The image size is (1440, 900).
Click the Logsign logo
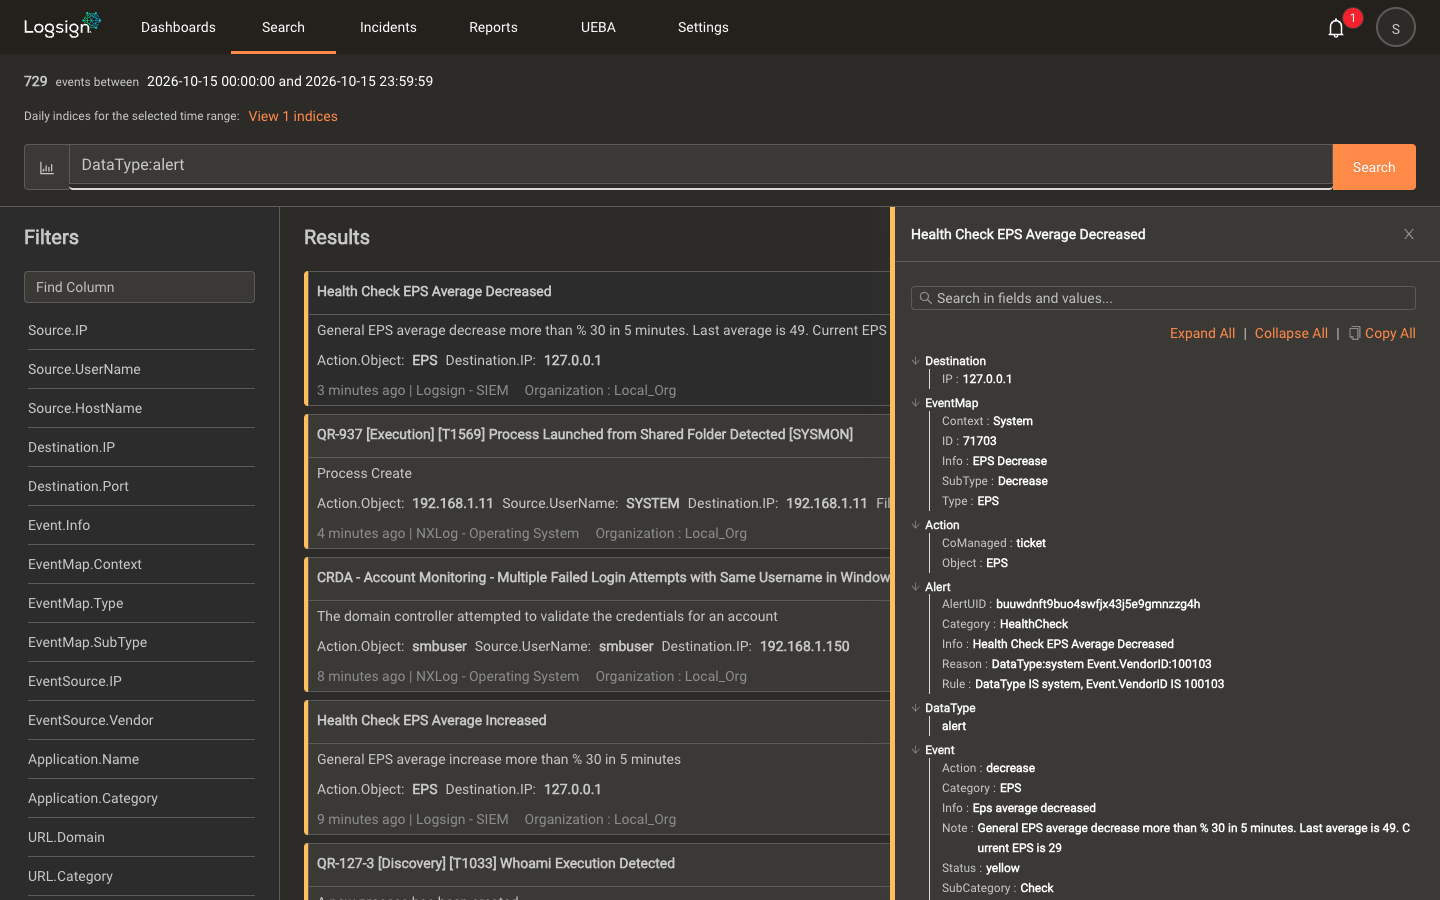pyautogui.click(x=62, y=25)
